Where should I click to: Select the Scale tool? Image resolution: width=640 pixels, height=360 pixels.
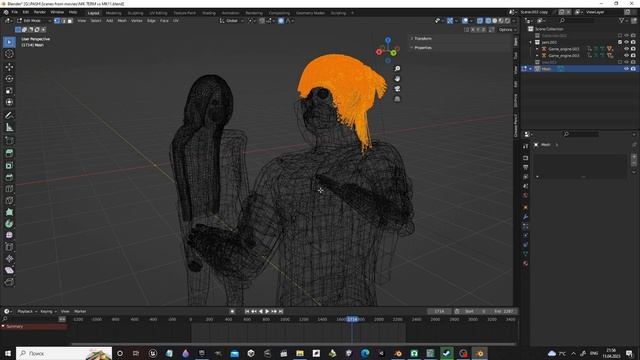tap(9, 91)
